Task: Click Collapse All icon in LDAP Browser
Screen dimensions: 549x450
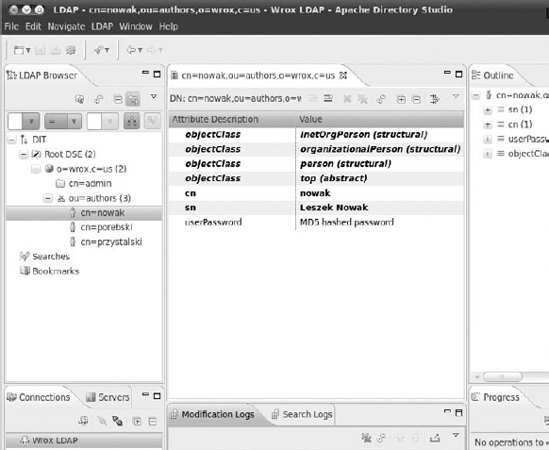Action: [118, 99]
